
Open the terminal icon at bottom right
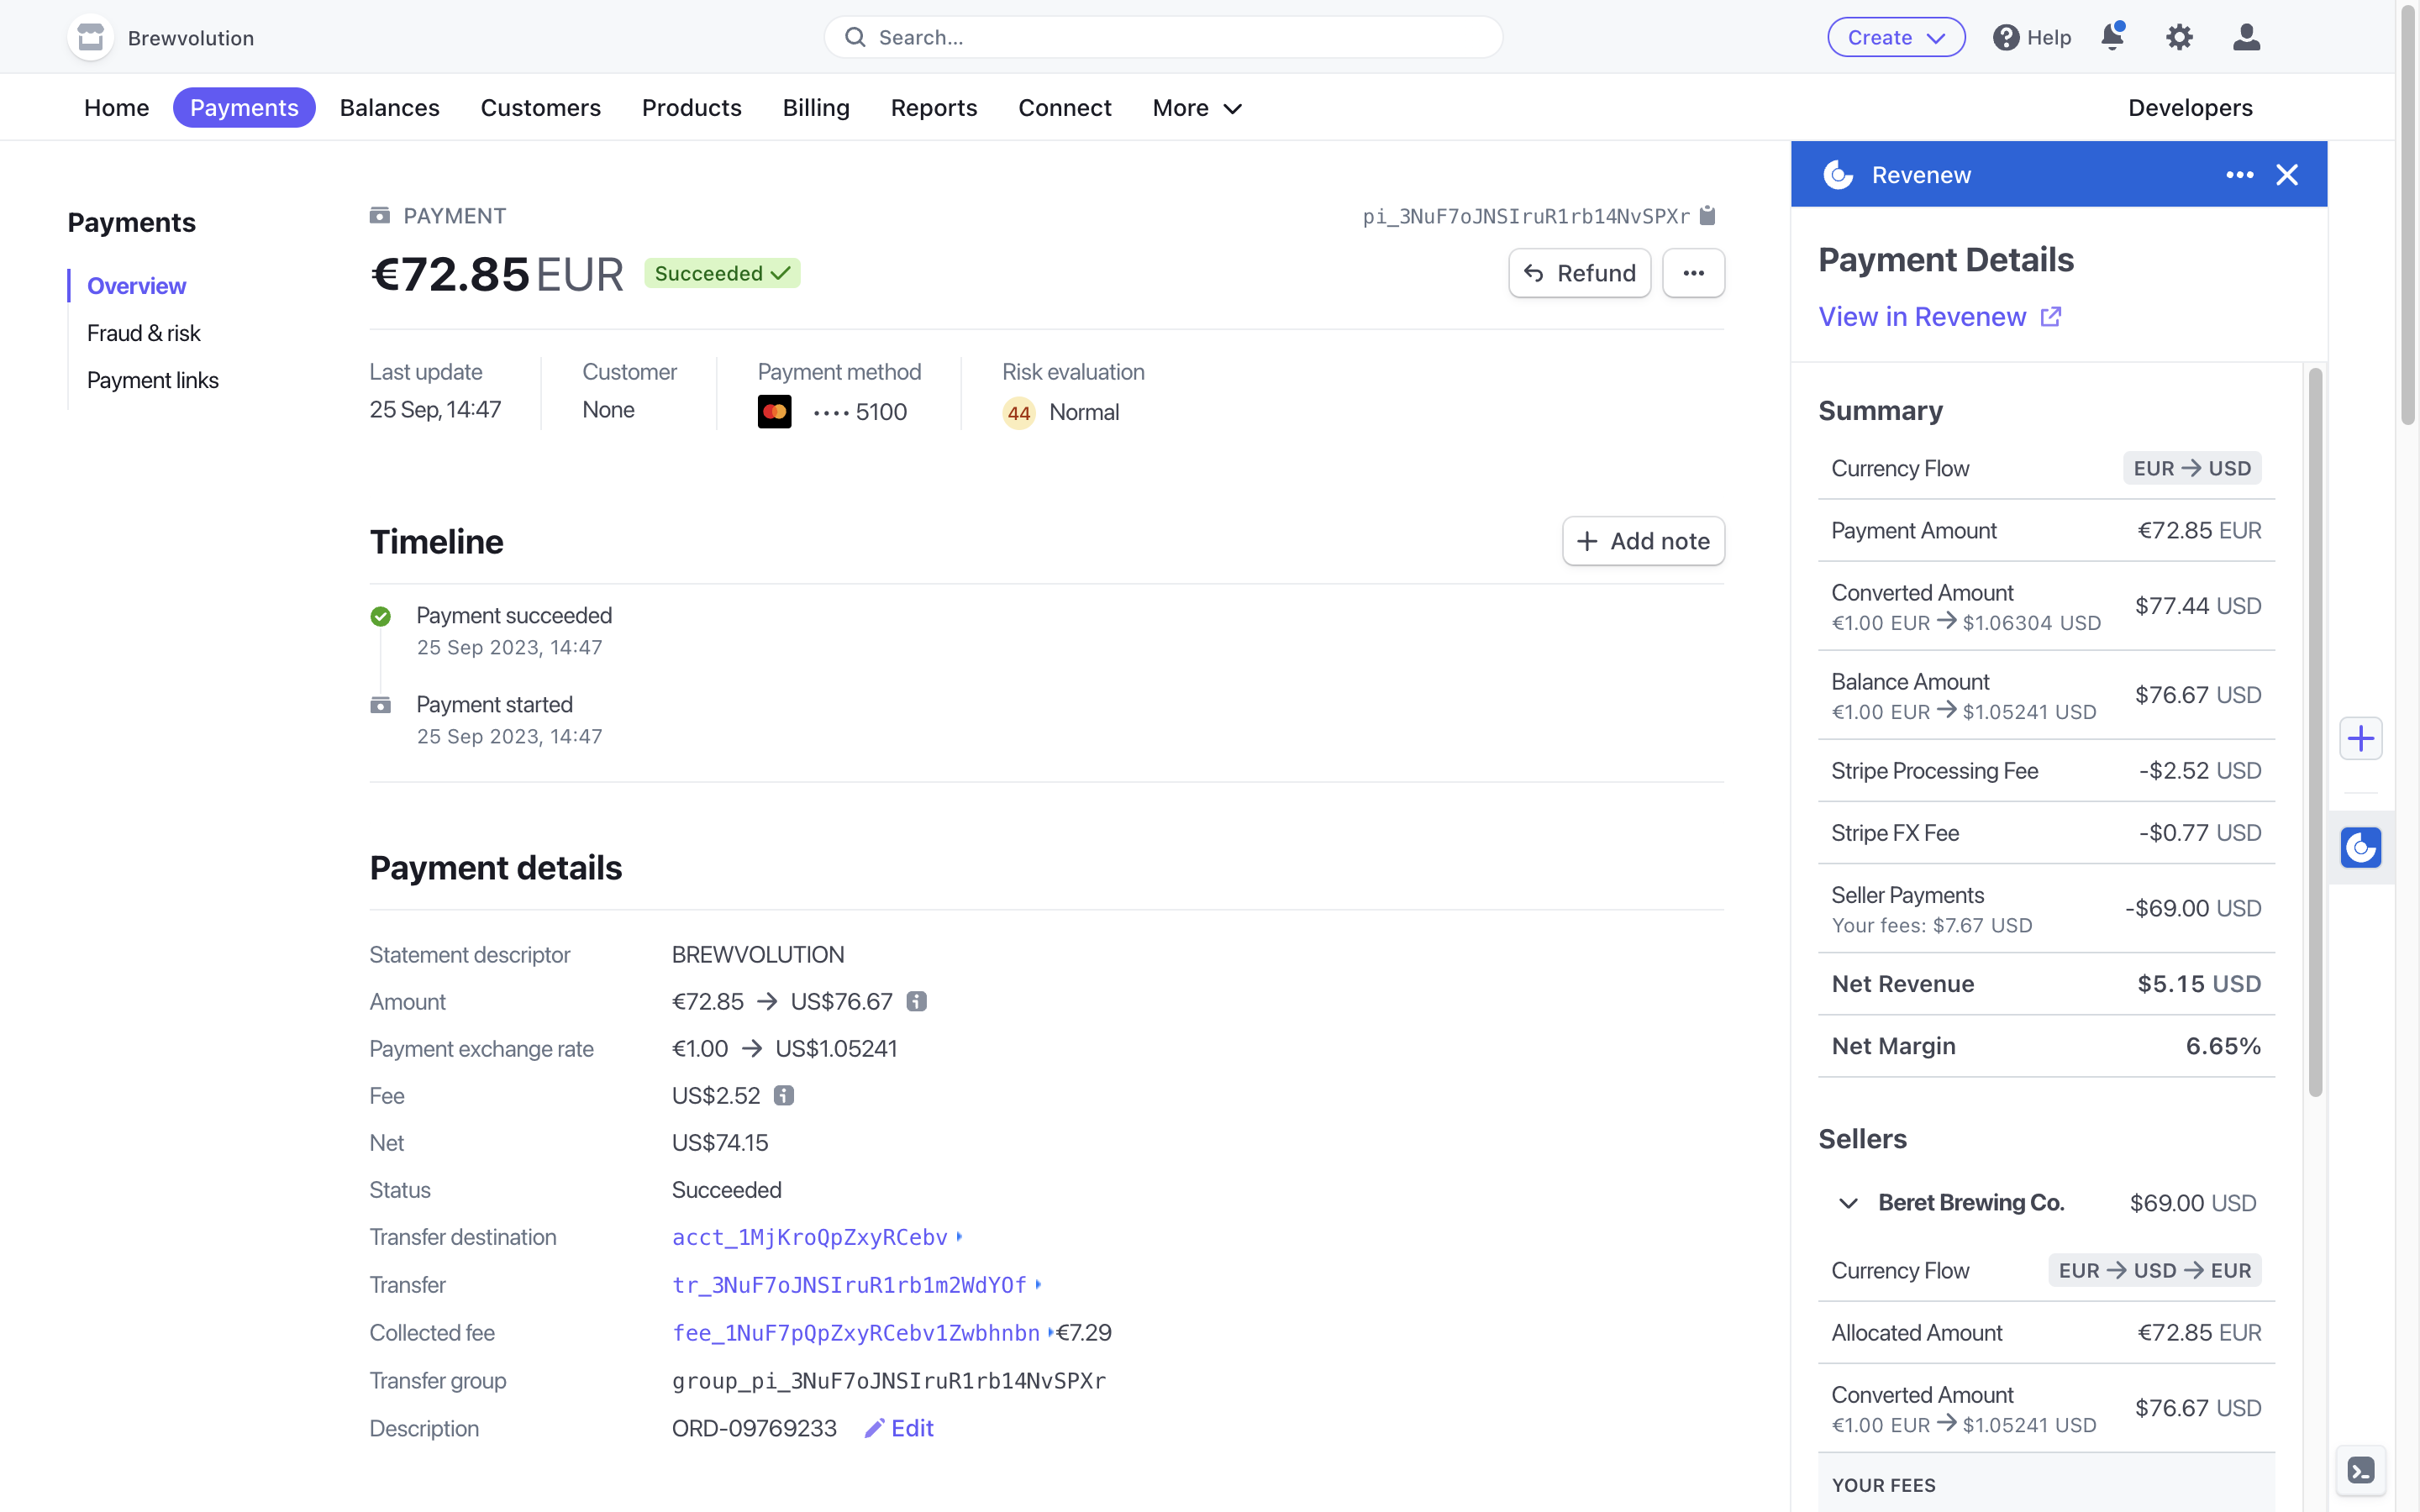coord(2361,1470)
